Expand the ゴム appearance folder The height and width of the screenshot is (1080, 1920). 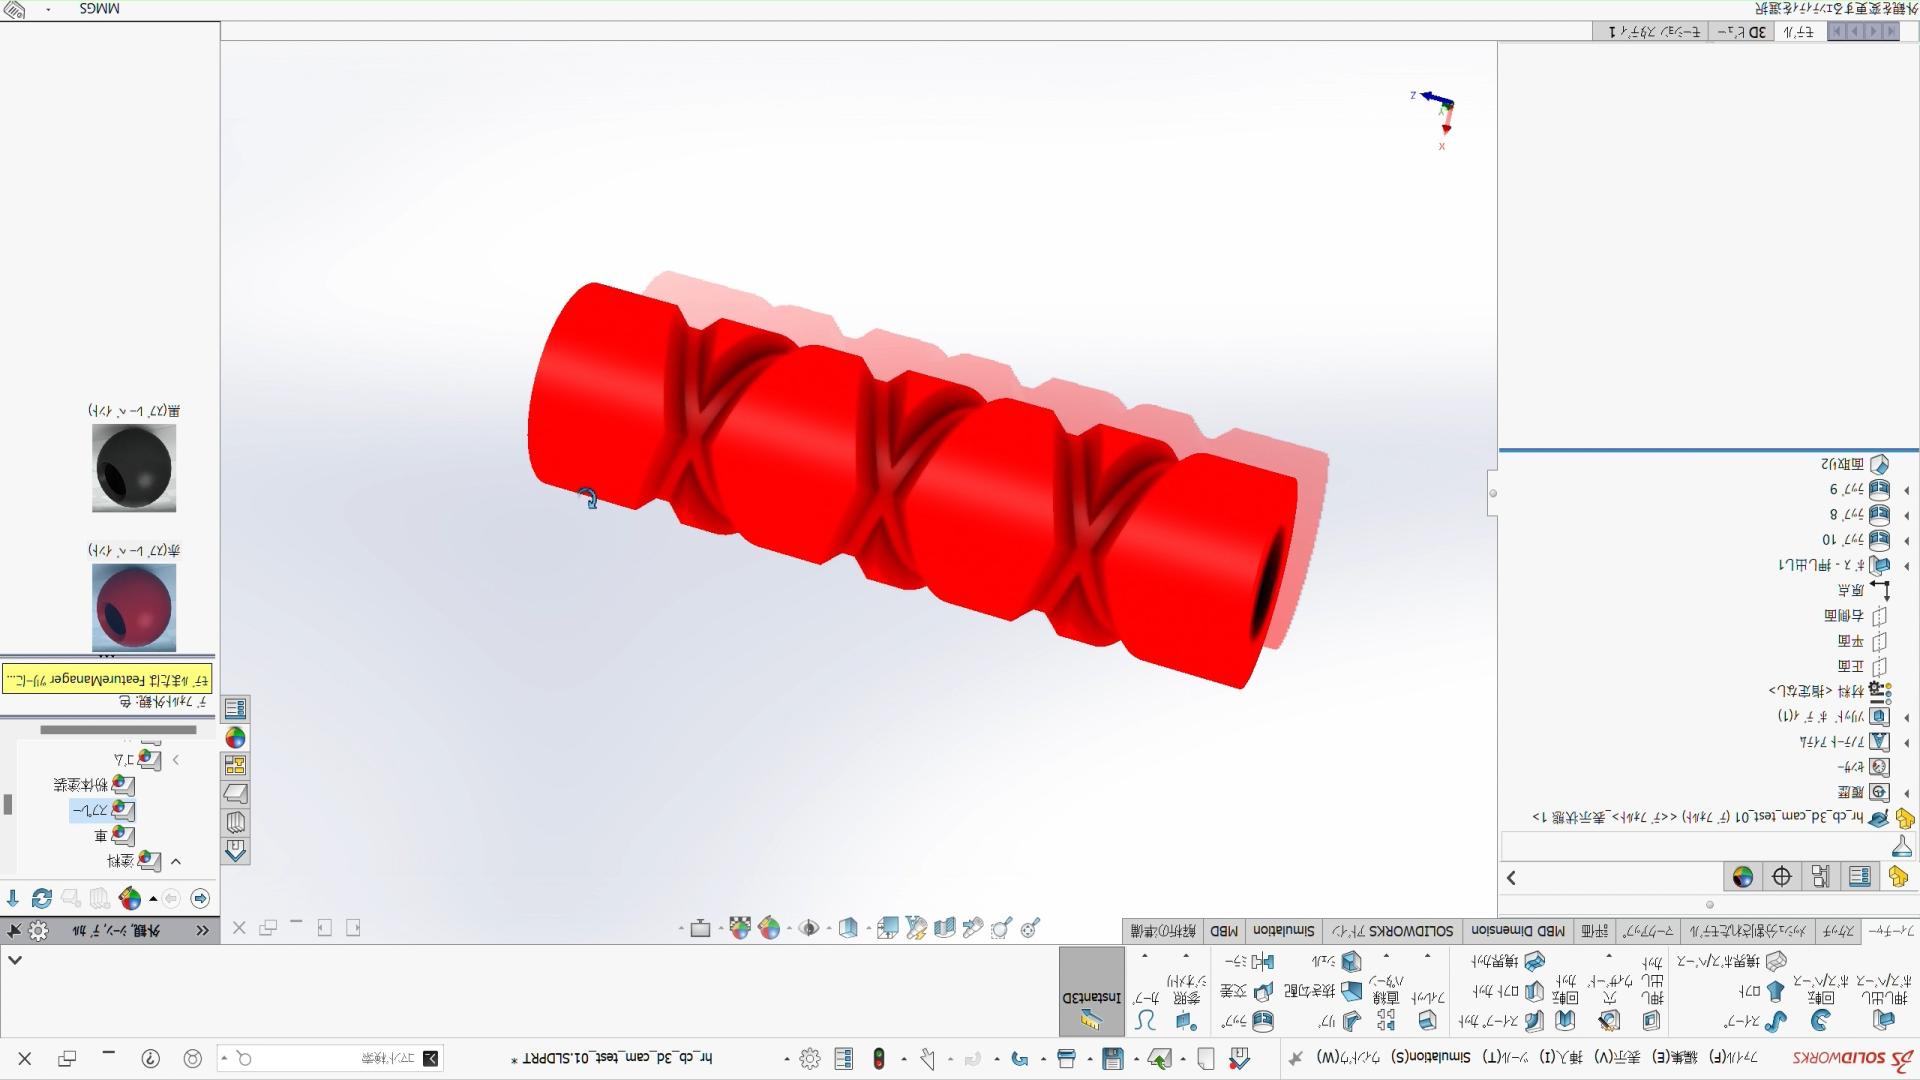coord(176,760)
